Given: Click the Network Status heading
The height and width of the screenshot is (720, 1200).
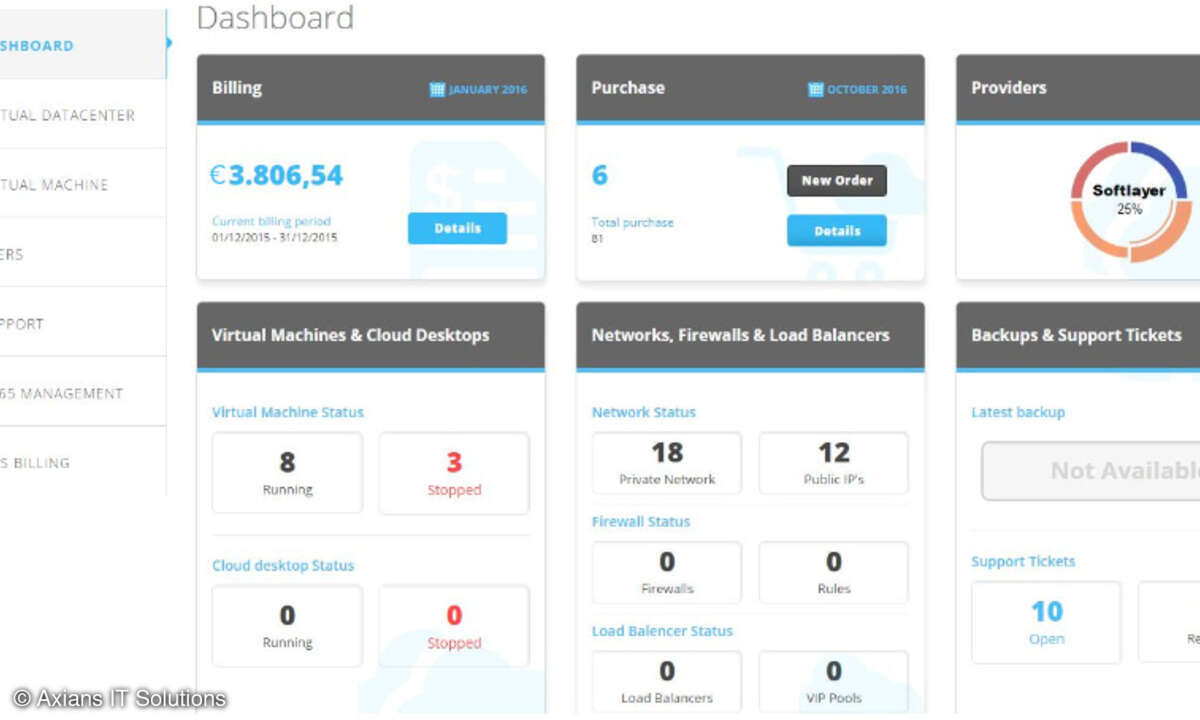Looking at the screenshot, I should [644, 412].
